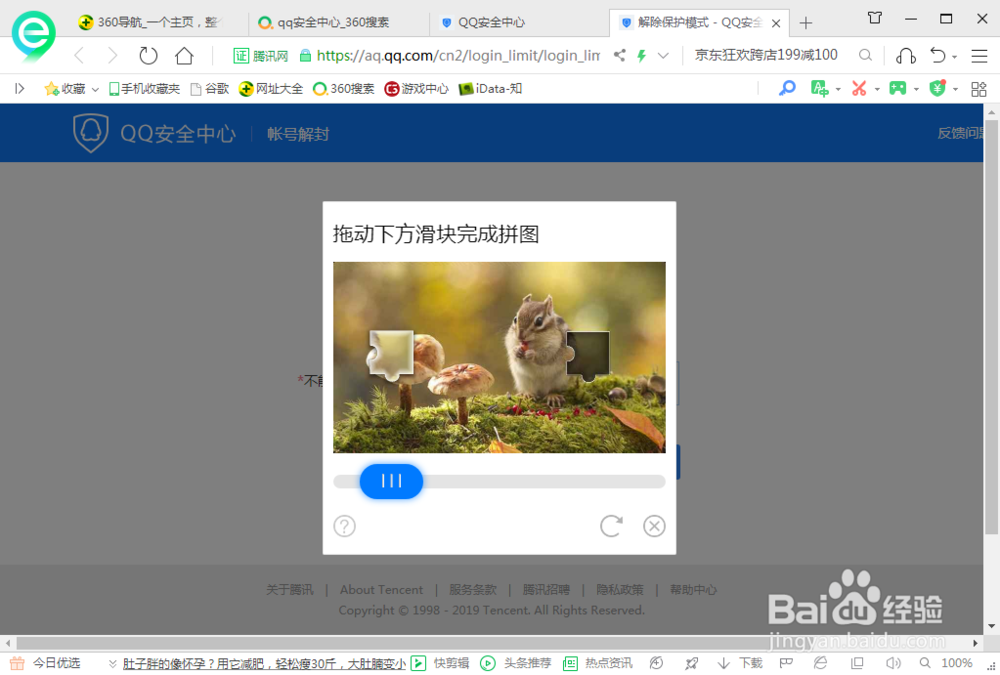The height and width of the screenshot is (675, 1000).
Task: Open undo arrow's dropdown caret
Action: (x=955, y=57)
